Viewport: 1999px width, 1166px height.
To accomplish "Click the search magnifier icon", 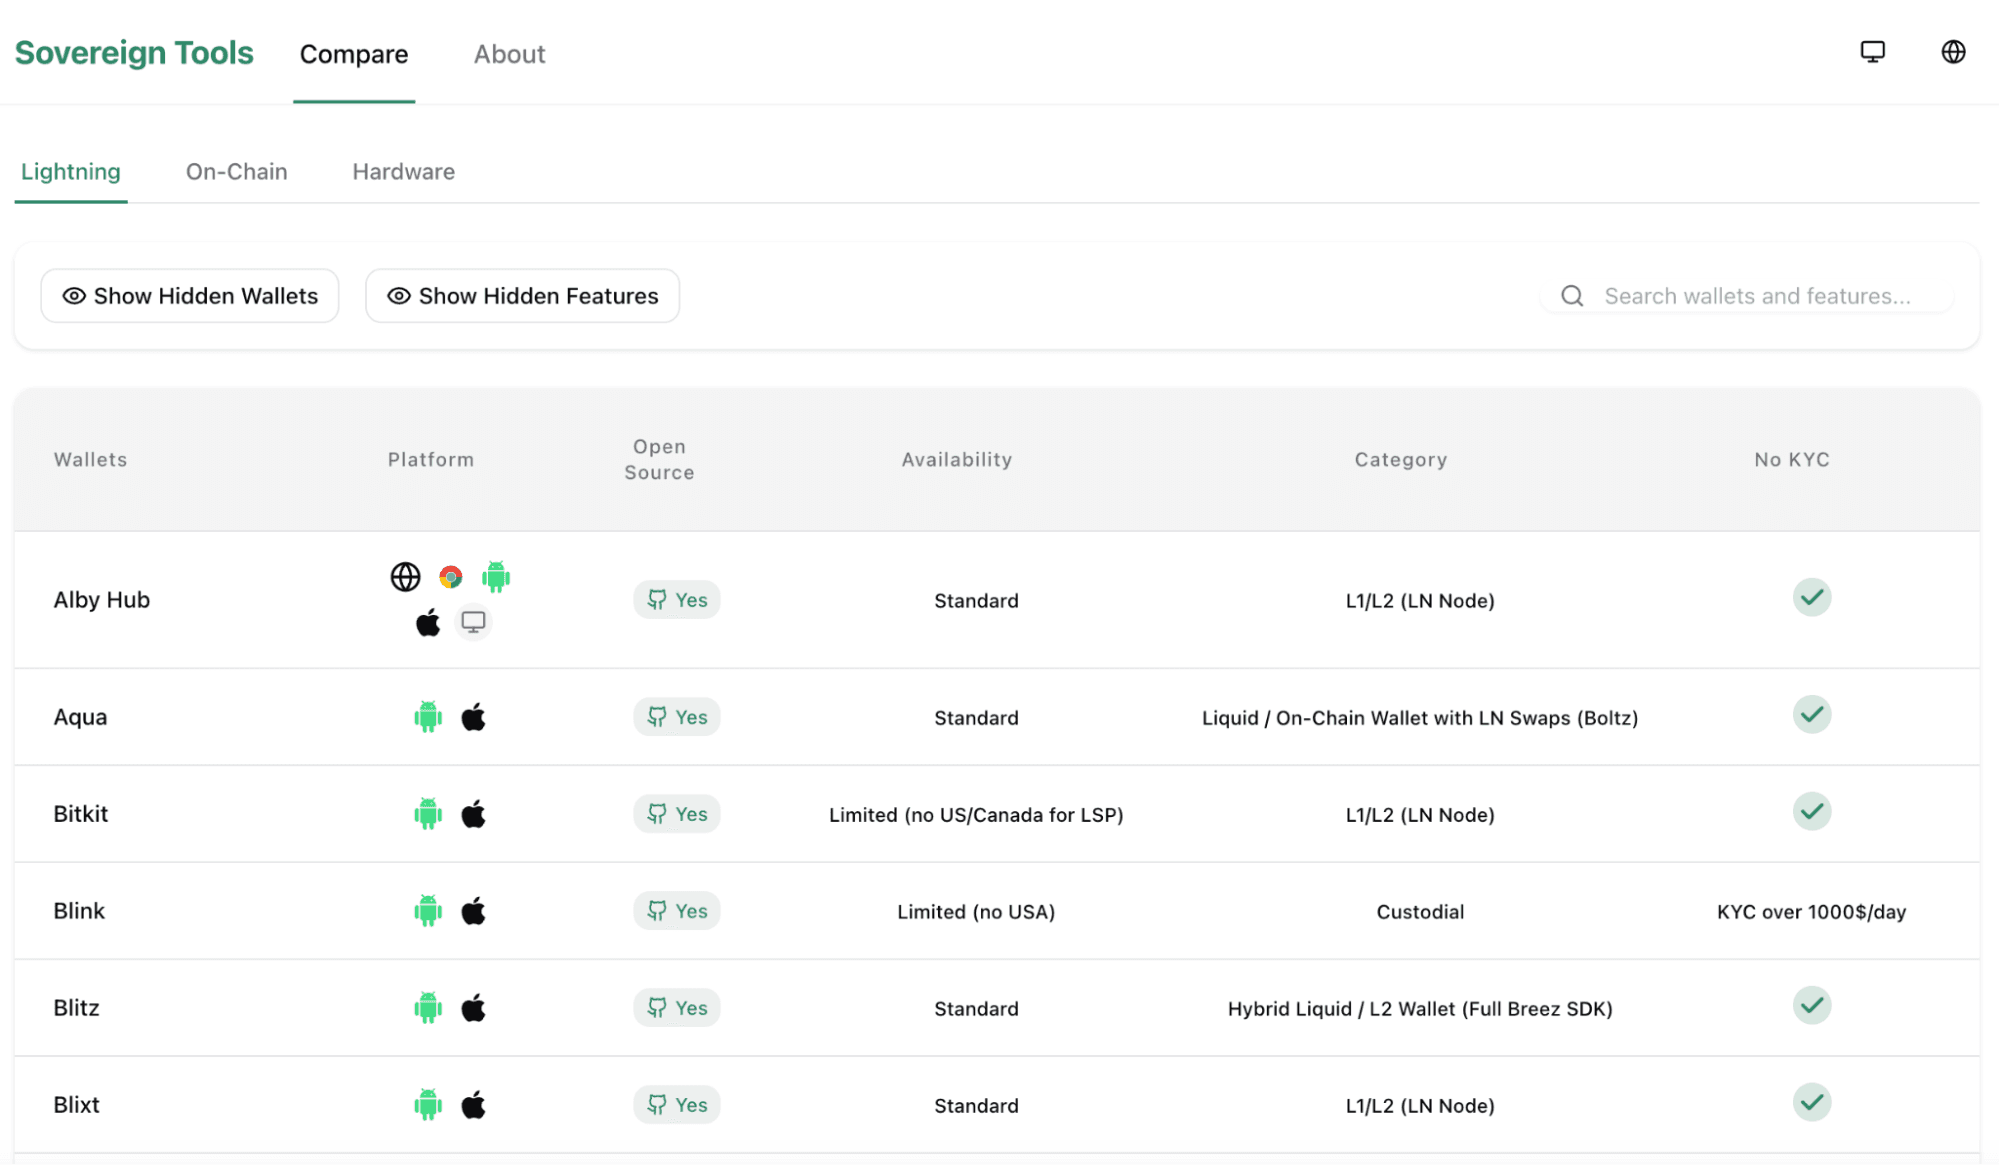I will (1572, 296).
